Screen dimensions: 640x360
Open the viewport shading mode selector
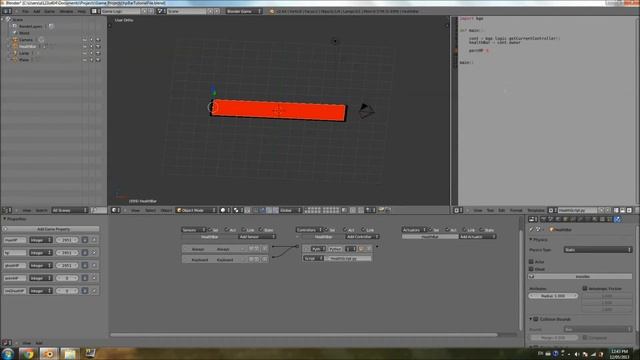[x=225, y=210]
